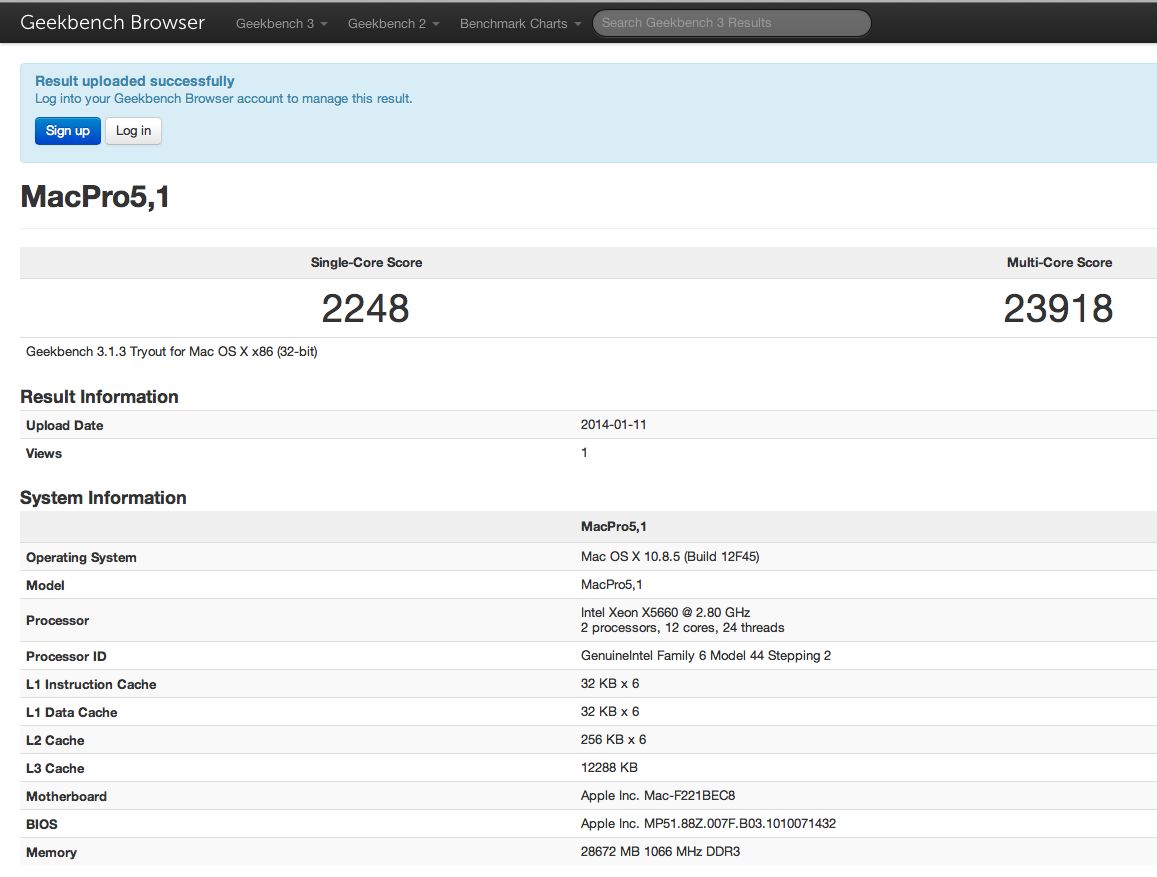
Task: Select the Multi-Core Score label
Action: 1059,263
